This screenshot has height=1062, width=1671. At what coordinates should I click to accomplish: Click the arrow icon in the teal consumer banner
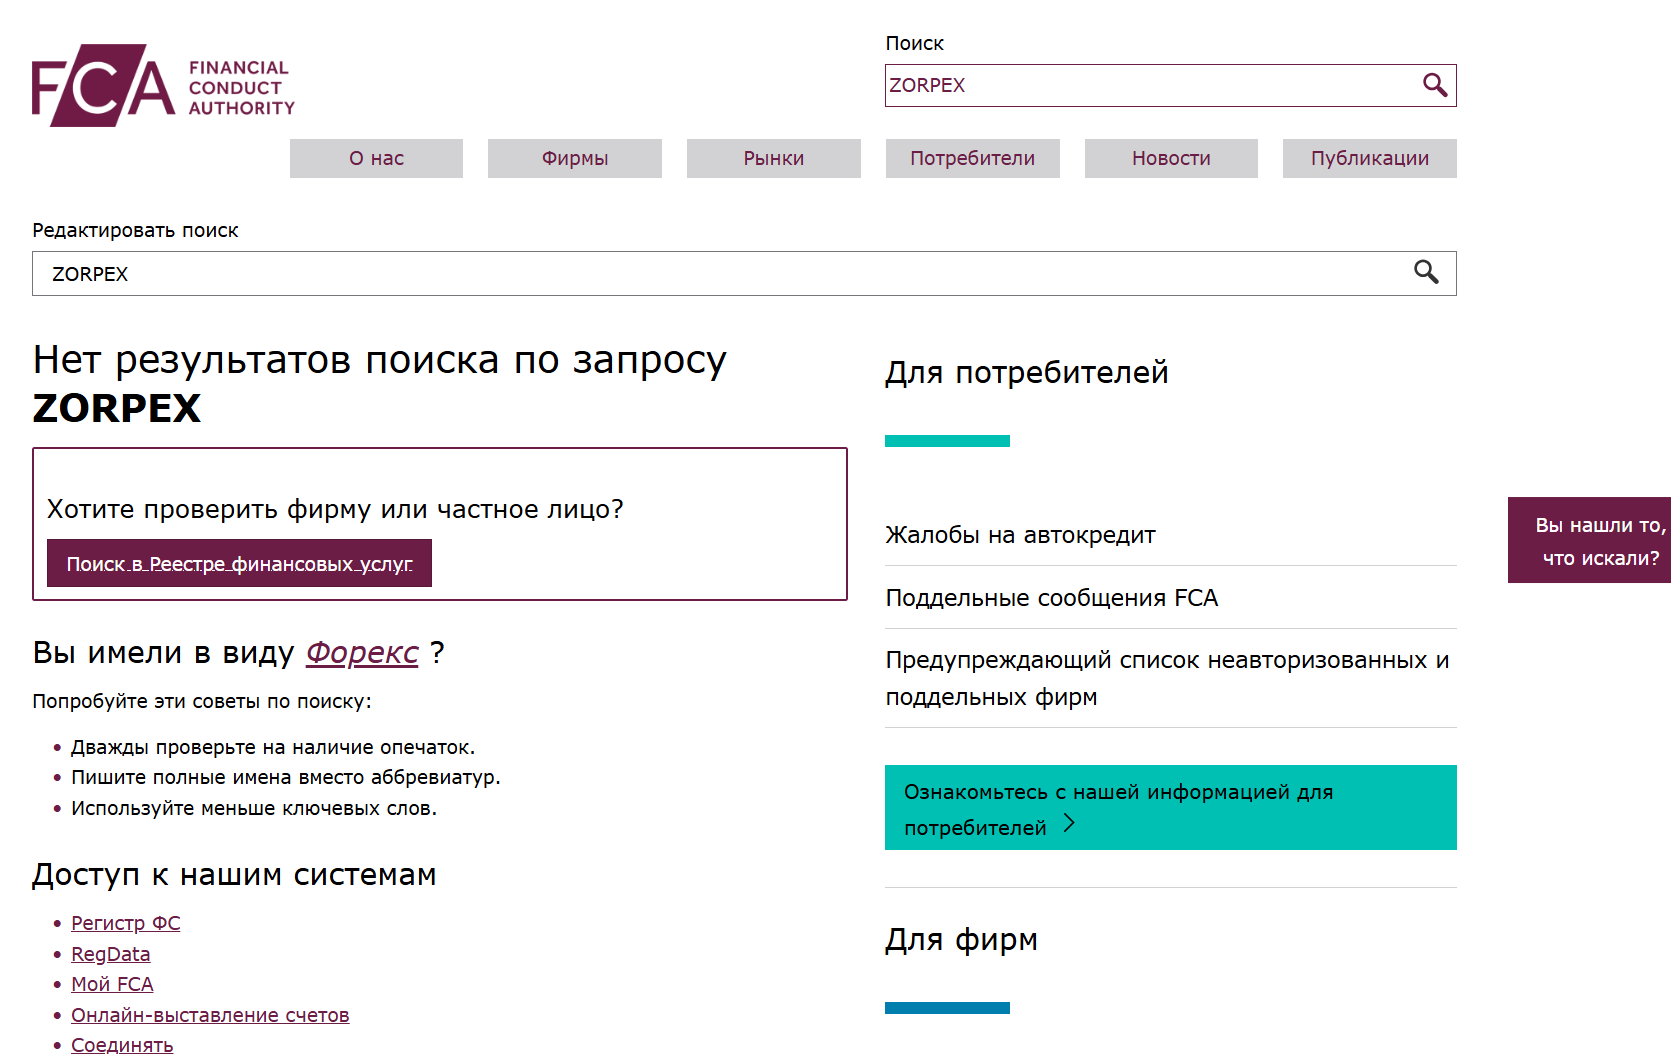[x=1072, y=824]
